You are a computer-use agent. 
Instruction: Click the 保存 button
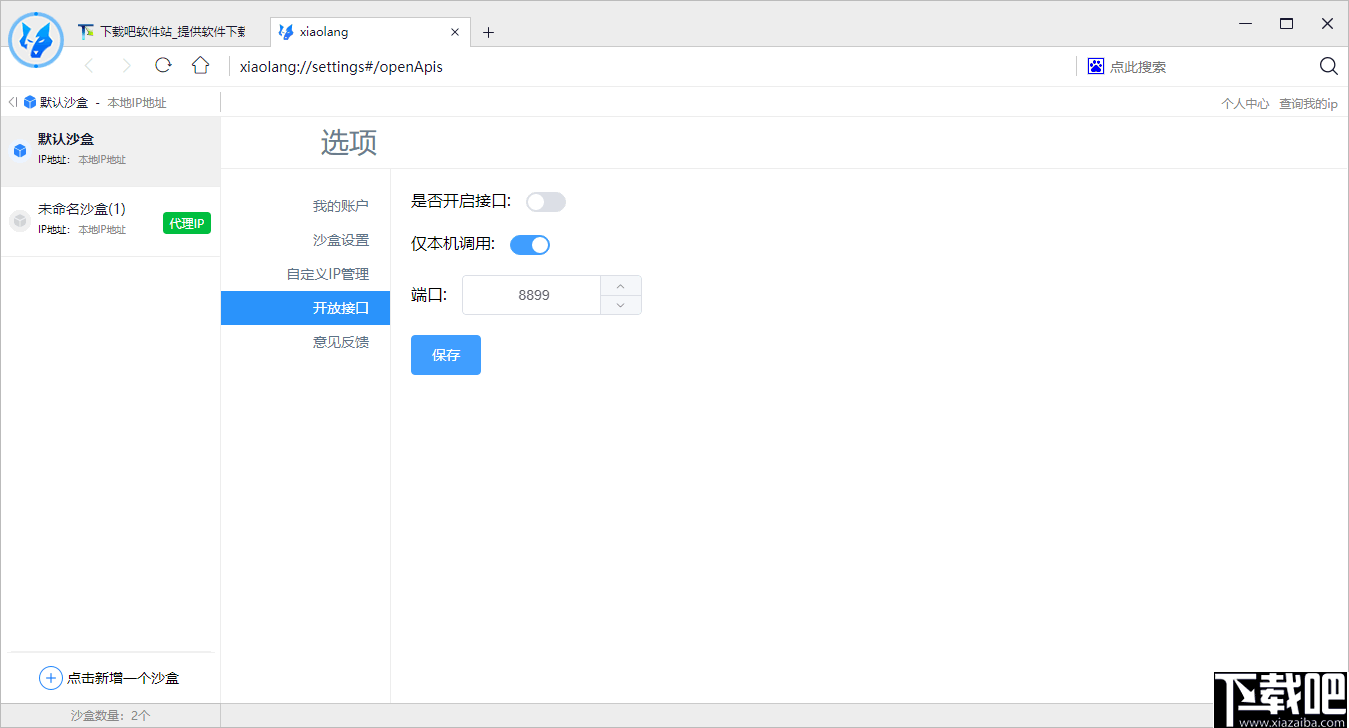tap(445, 354)
